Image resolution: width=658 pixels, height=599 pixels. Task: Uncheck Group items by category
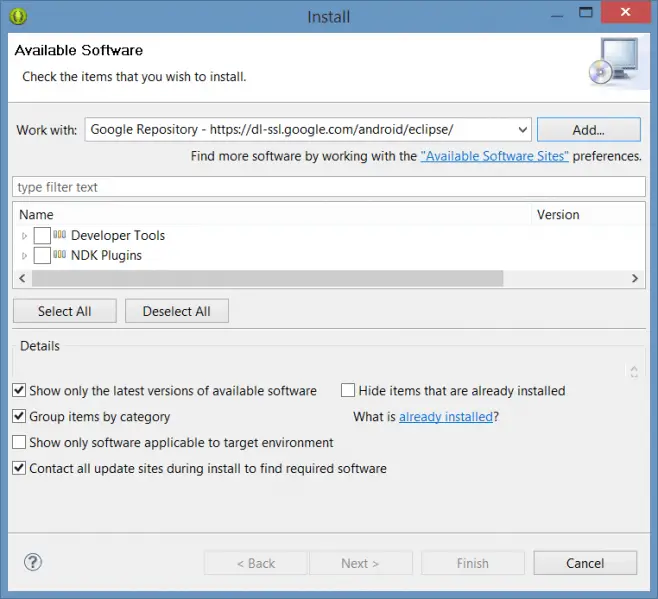point(20,417)
